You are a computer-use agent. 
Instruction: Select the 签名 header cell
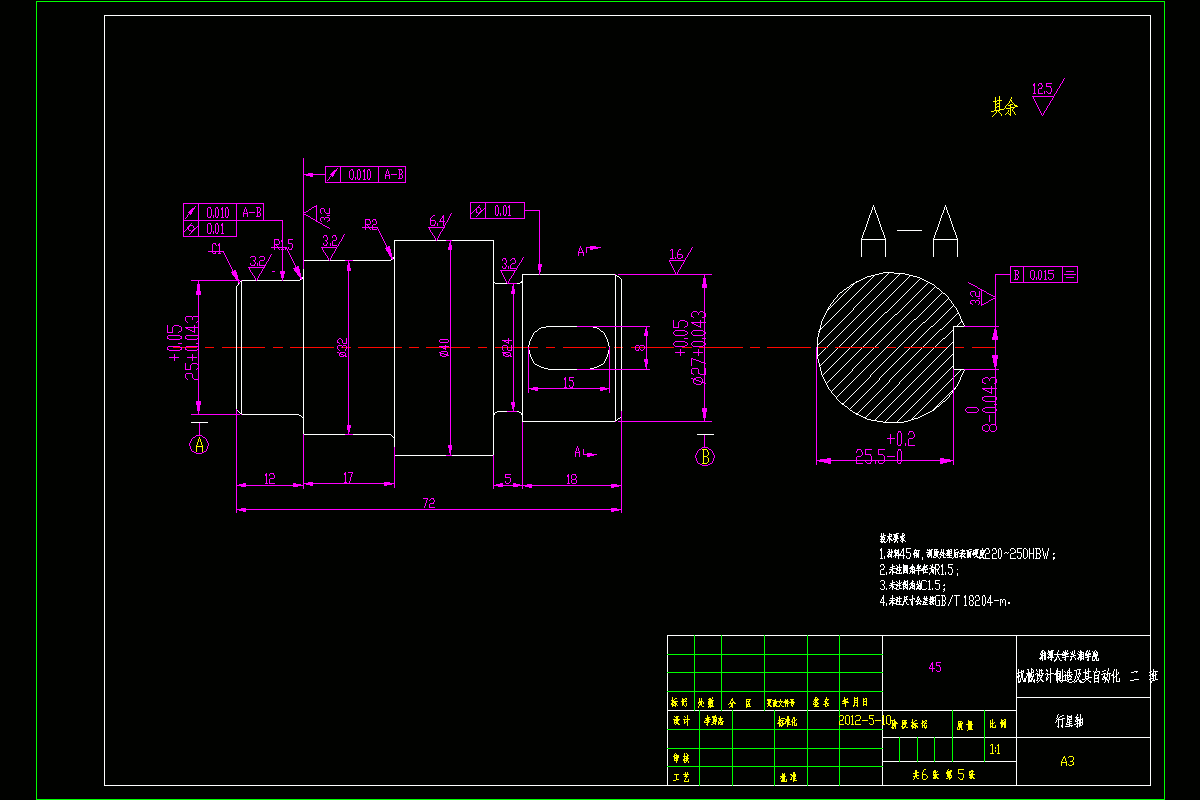pos(822,702)
